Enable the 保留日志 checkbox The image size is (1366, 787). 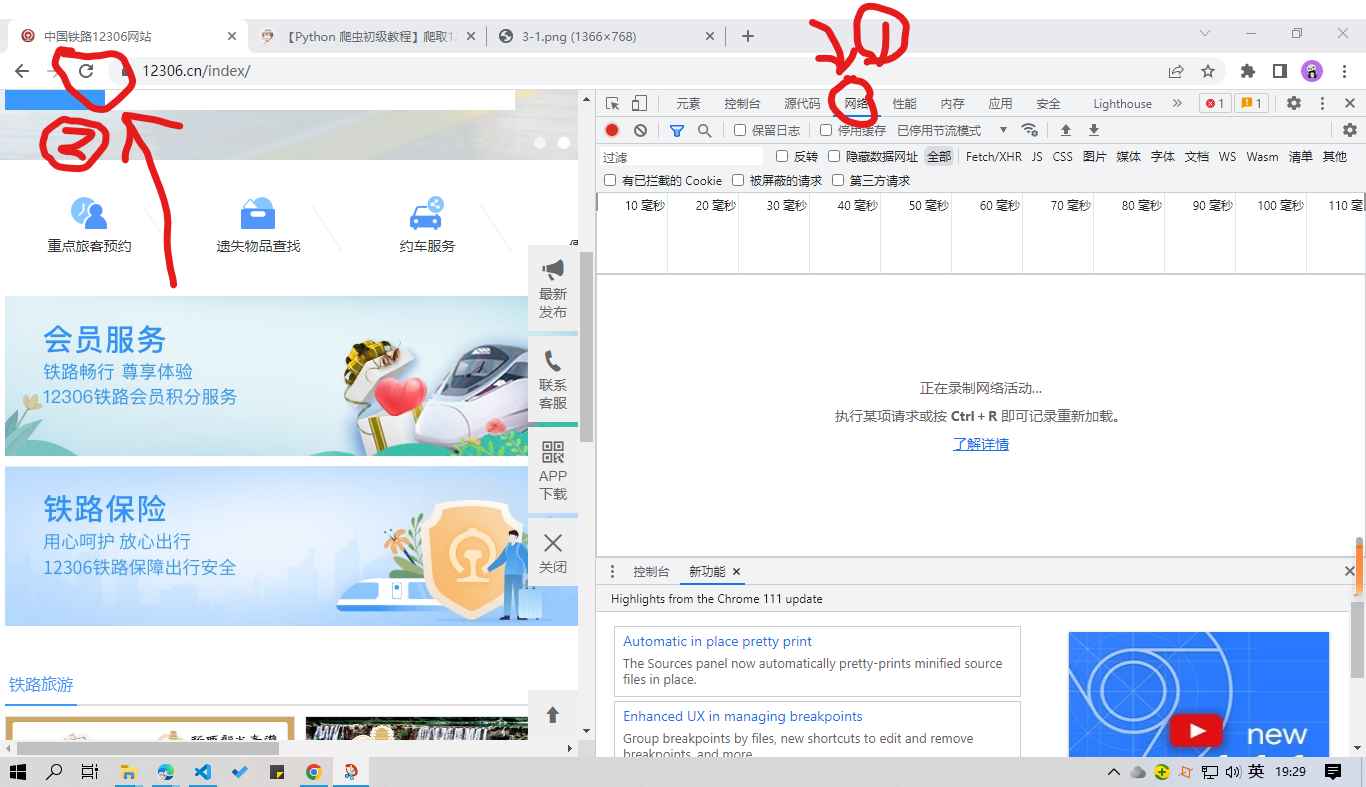740,130
